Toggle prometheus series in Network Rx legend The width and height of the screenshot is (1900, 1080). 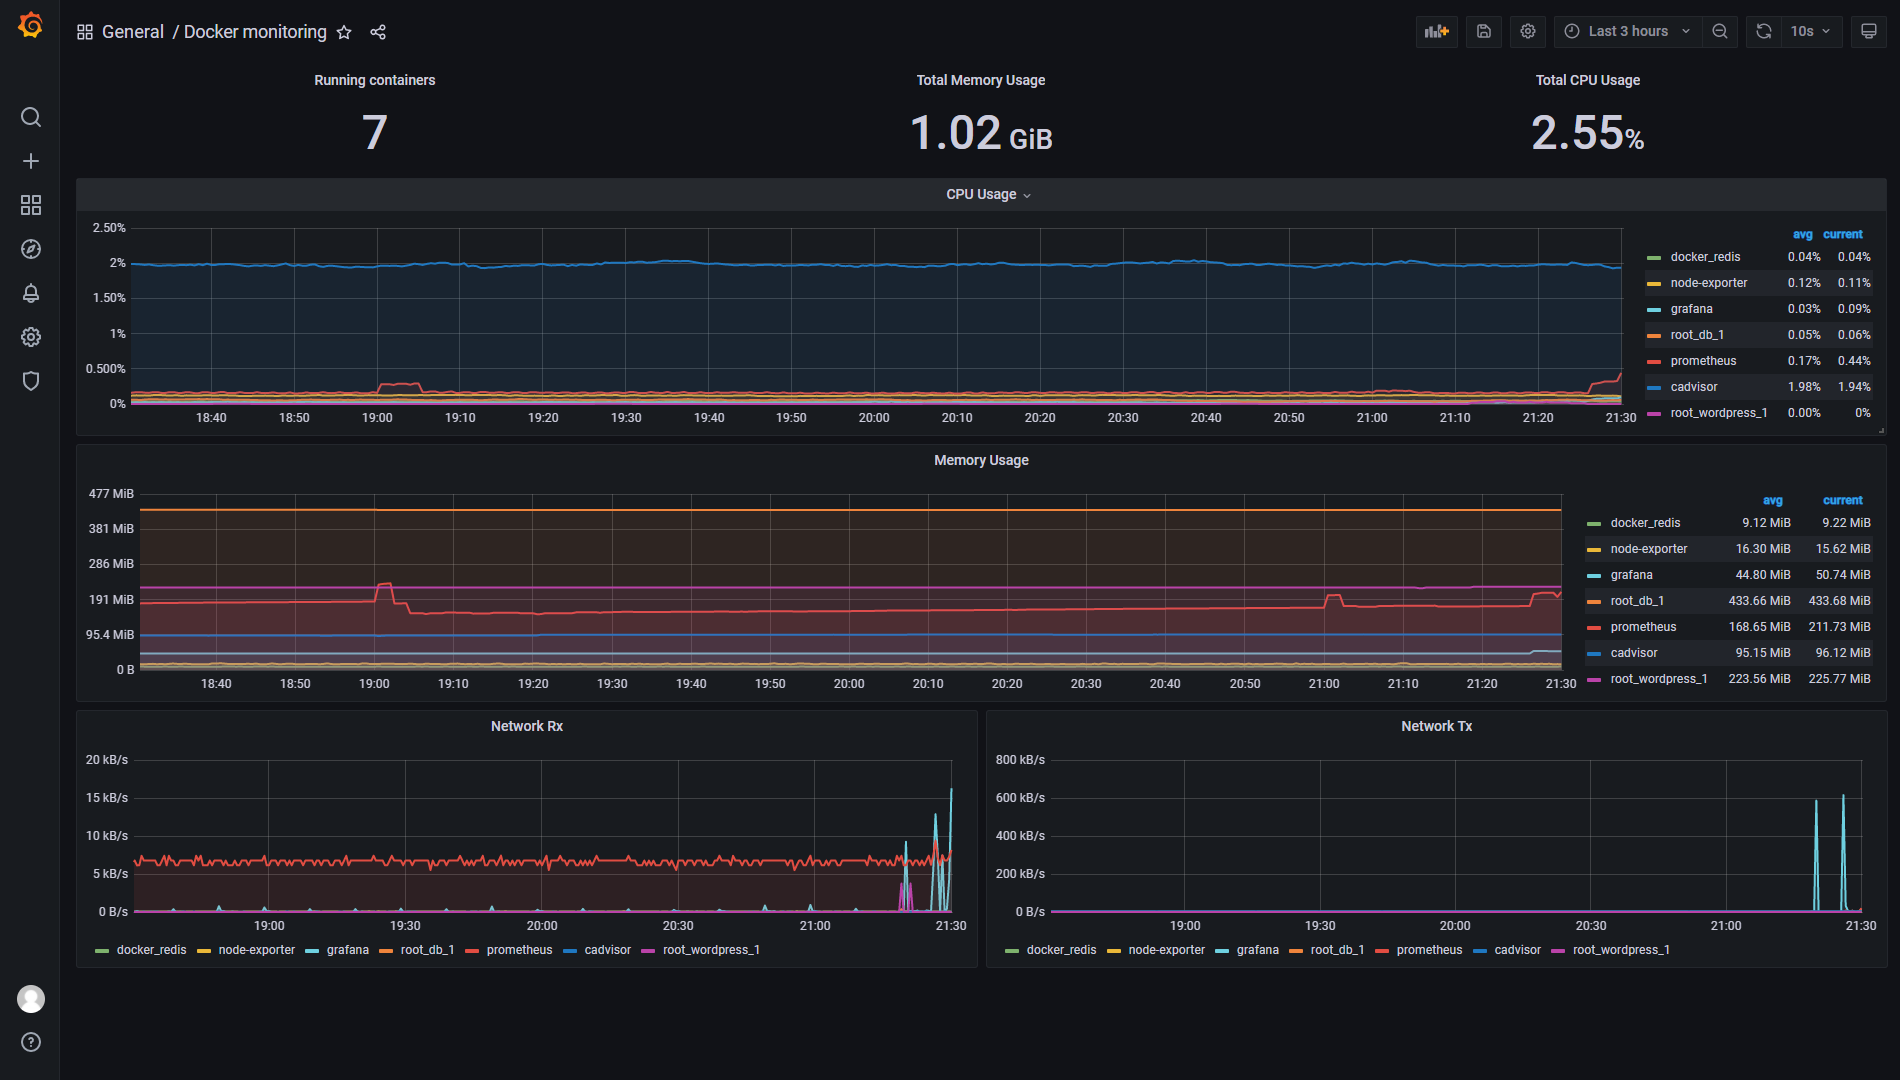pyautogui.click(x=519, y=950)
